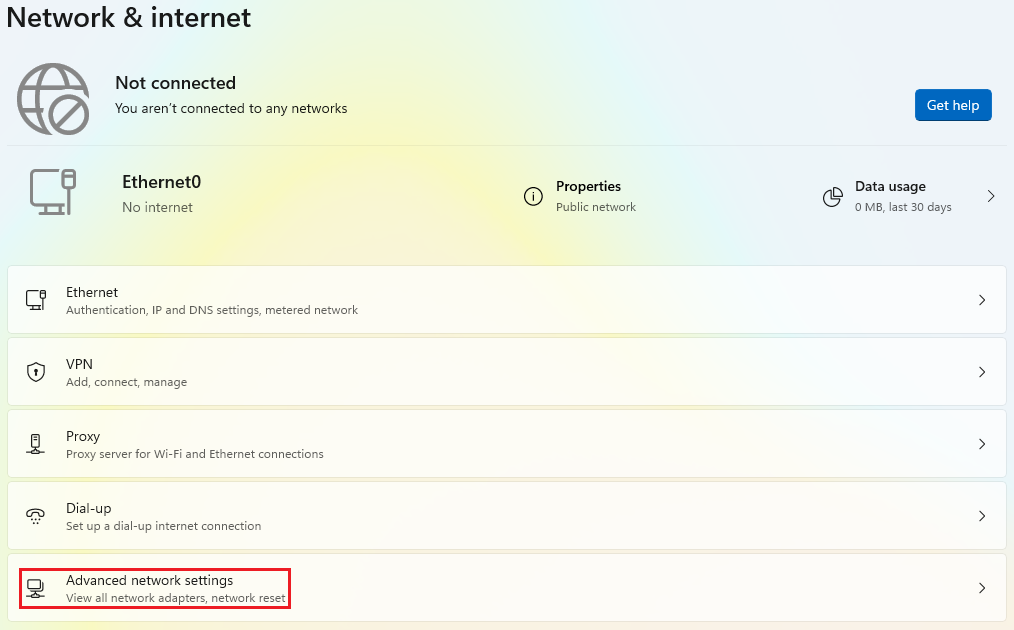
Task: Expand the Ethernet settings row chevron
Action: (x=981, y=299)
